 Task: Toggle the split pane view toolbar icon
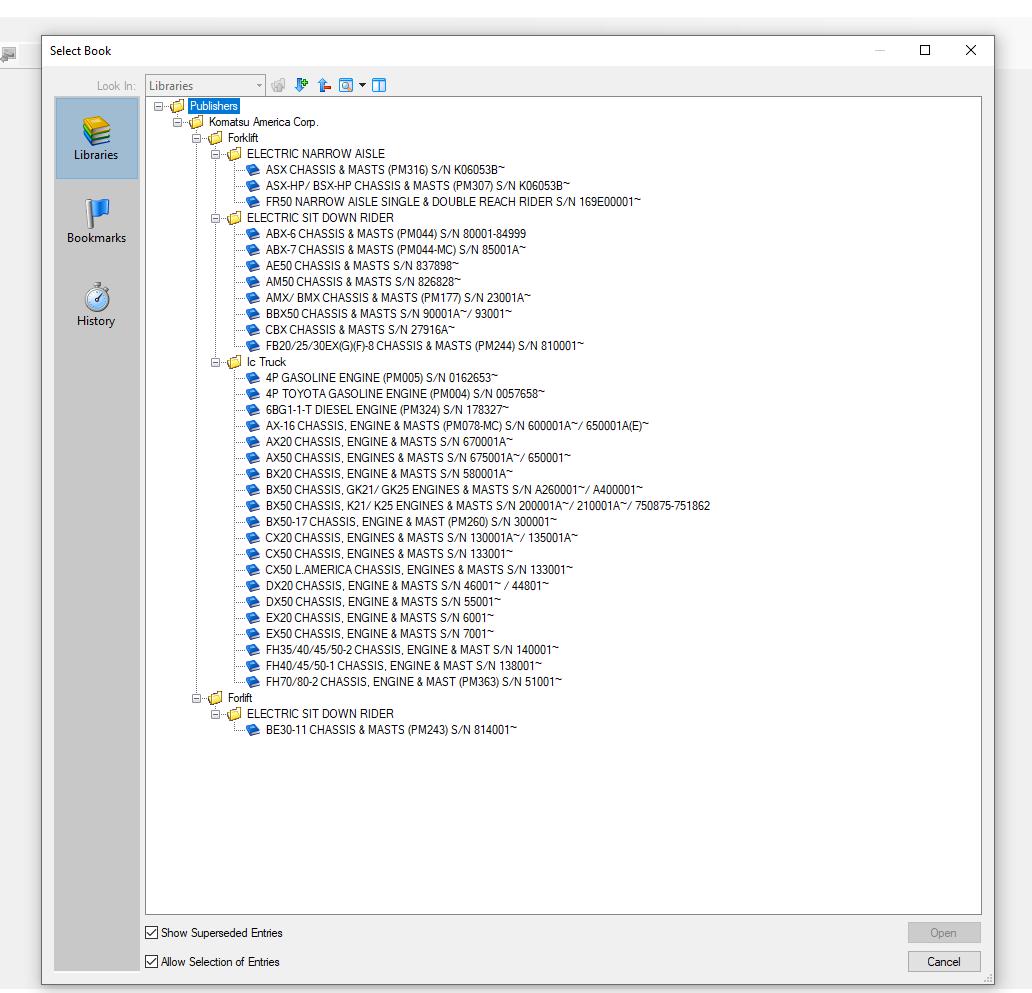point(379,85)
